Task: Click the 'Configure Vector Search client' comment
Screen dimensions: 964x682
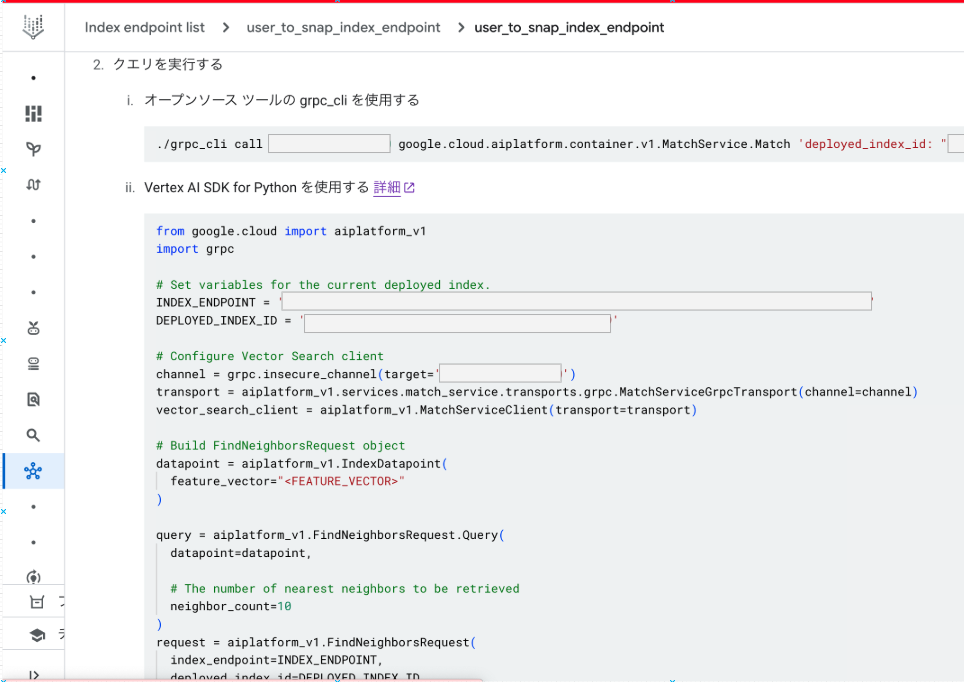Action: pyautogui.click(x=269, y=356)
